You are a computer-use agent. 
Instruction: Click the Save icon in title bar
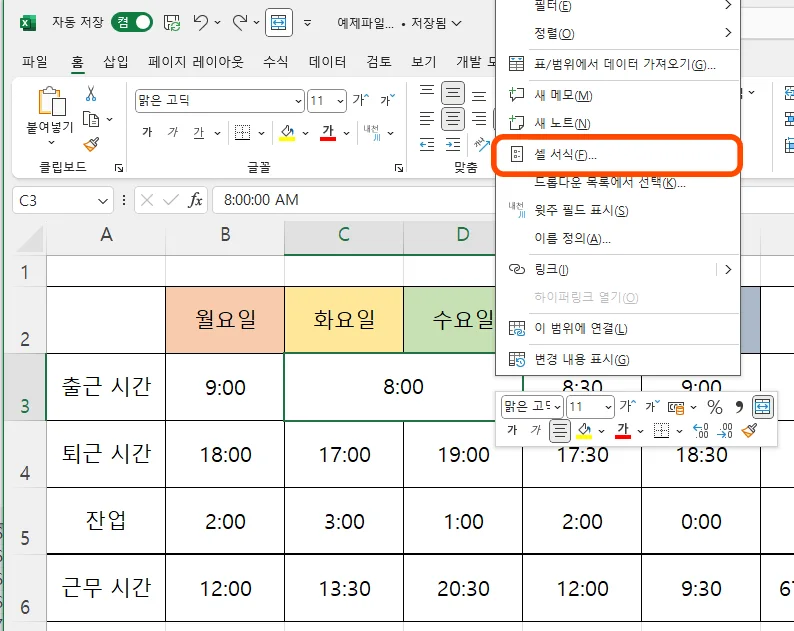pyautogui.click(x=172, y=23)
